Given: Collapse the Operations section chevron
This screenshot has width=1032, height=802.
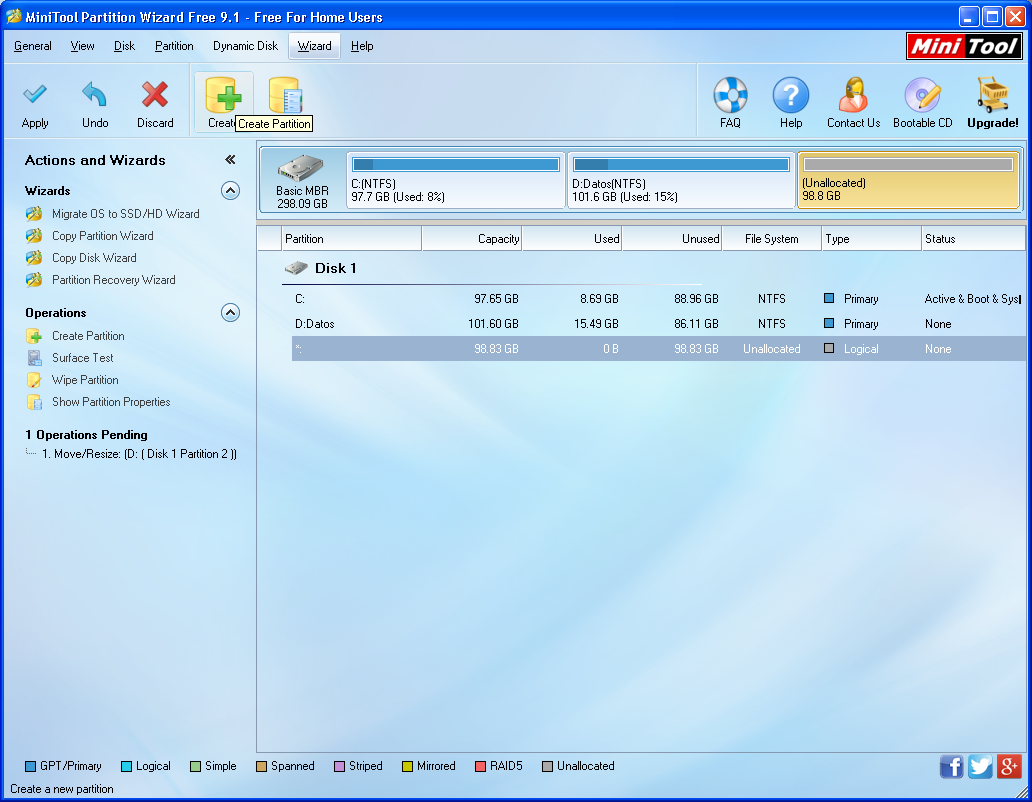Looking at the screenshot, I should (231, 312).
